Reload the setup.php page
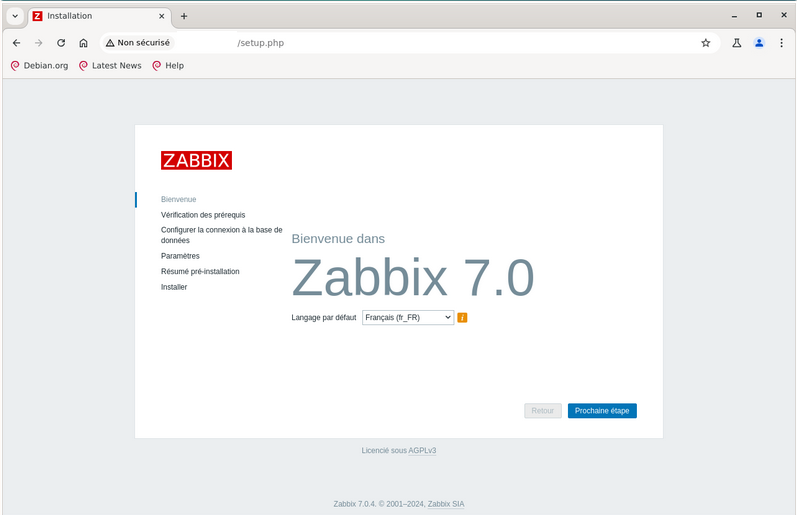This screenshot has width=797, height=515. (61, 43)
